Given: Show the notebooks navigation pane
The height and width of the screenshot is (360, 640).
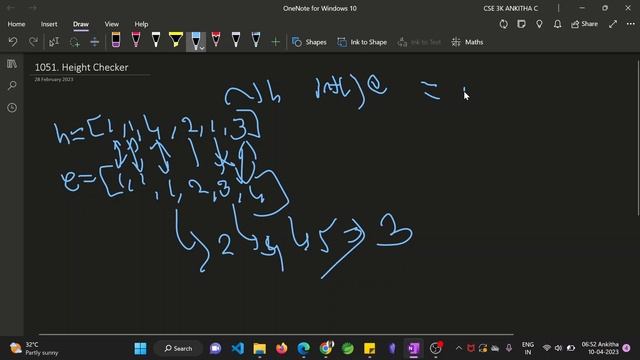Looking at the screenshot, I should coord(12,64).
